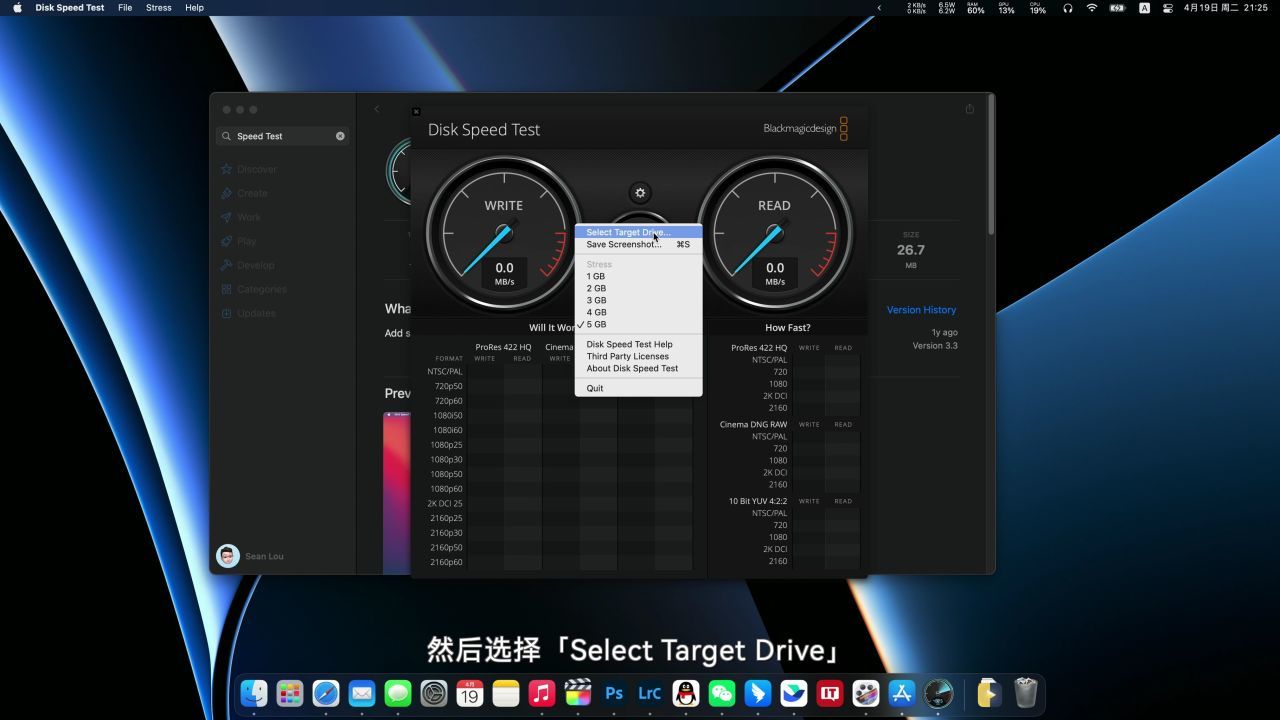Screen dimensions: 1280x720
Task: Open the Trash in the dock
Action: pyautogui.click(x=1026, y=693)
